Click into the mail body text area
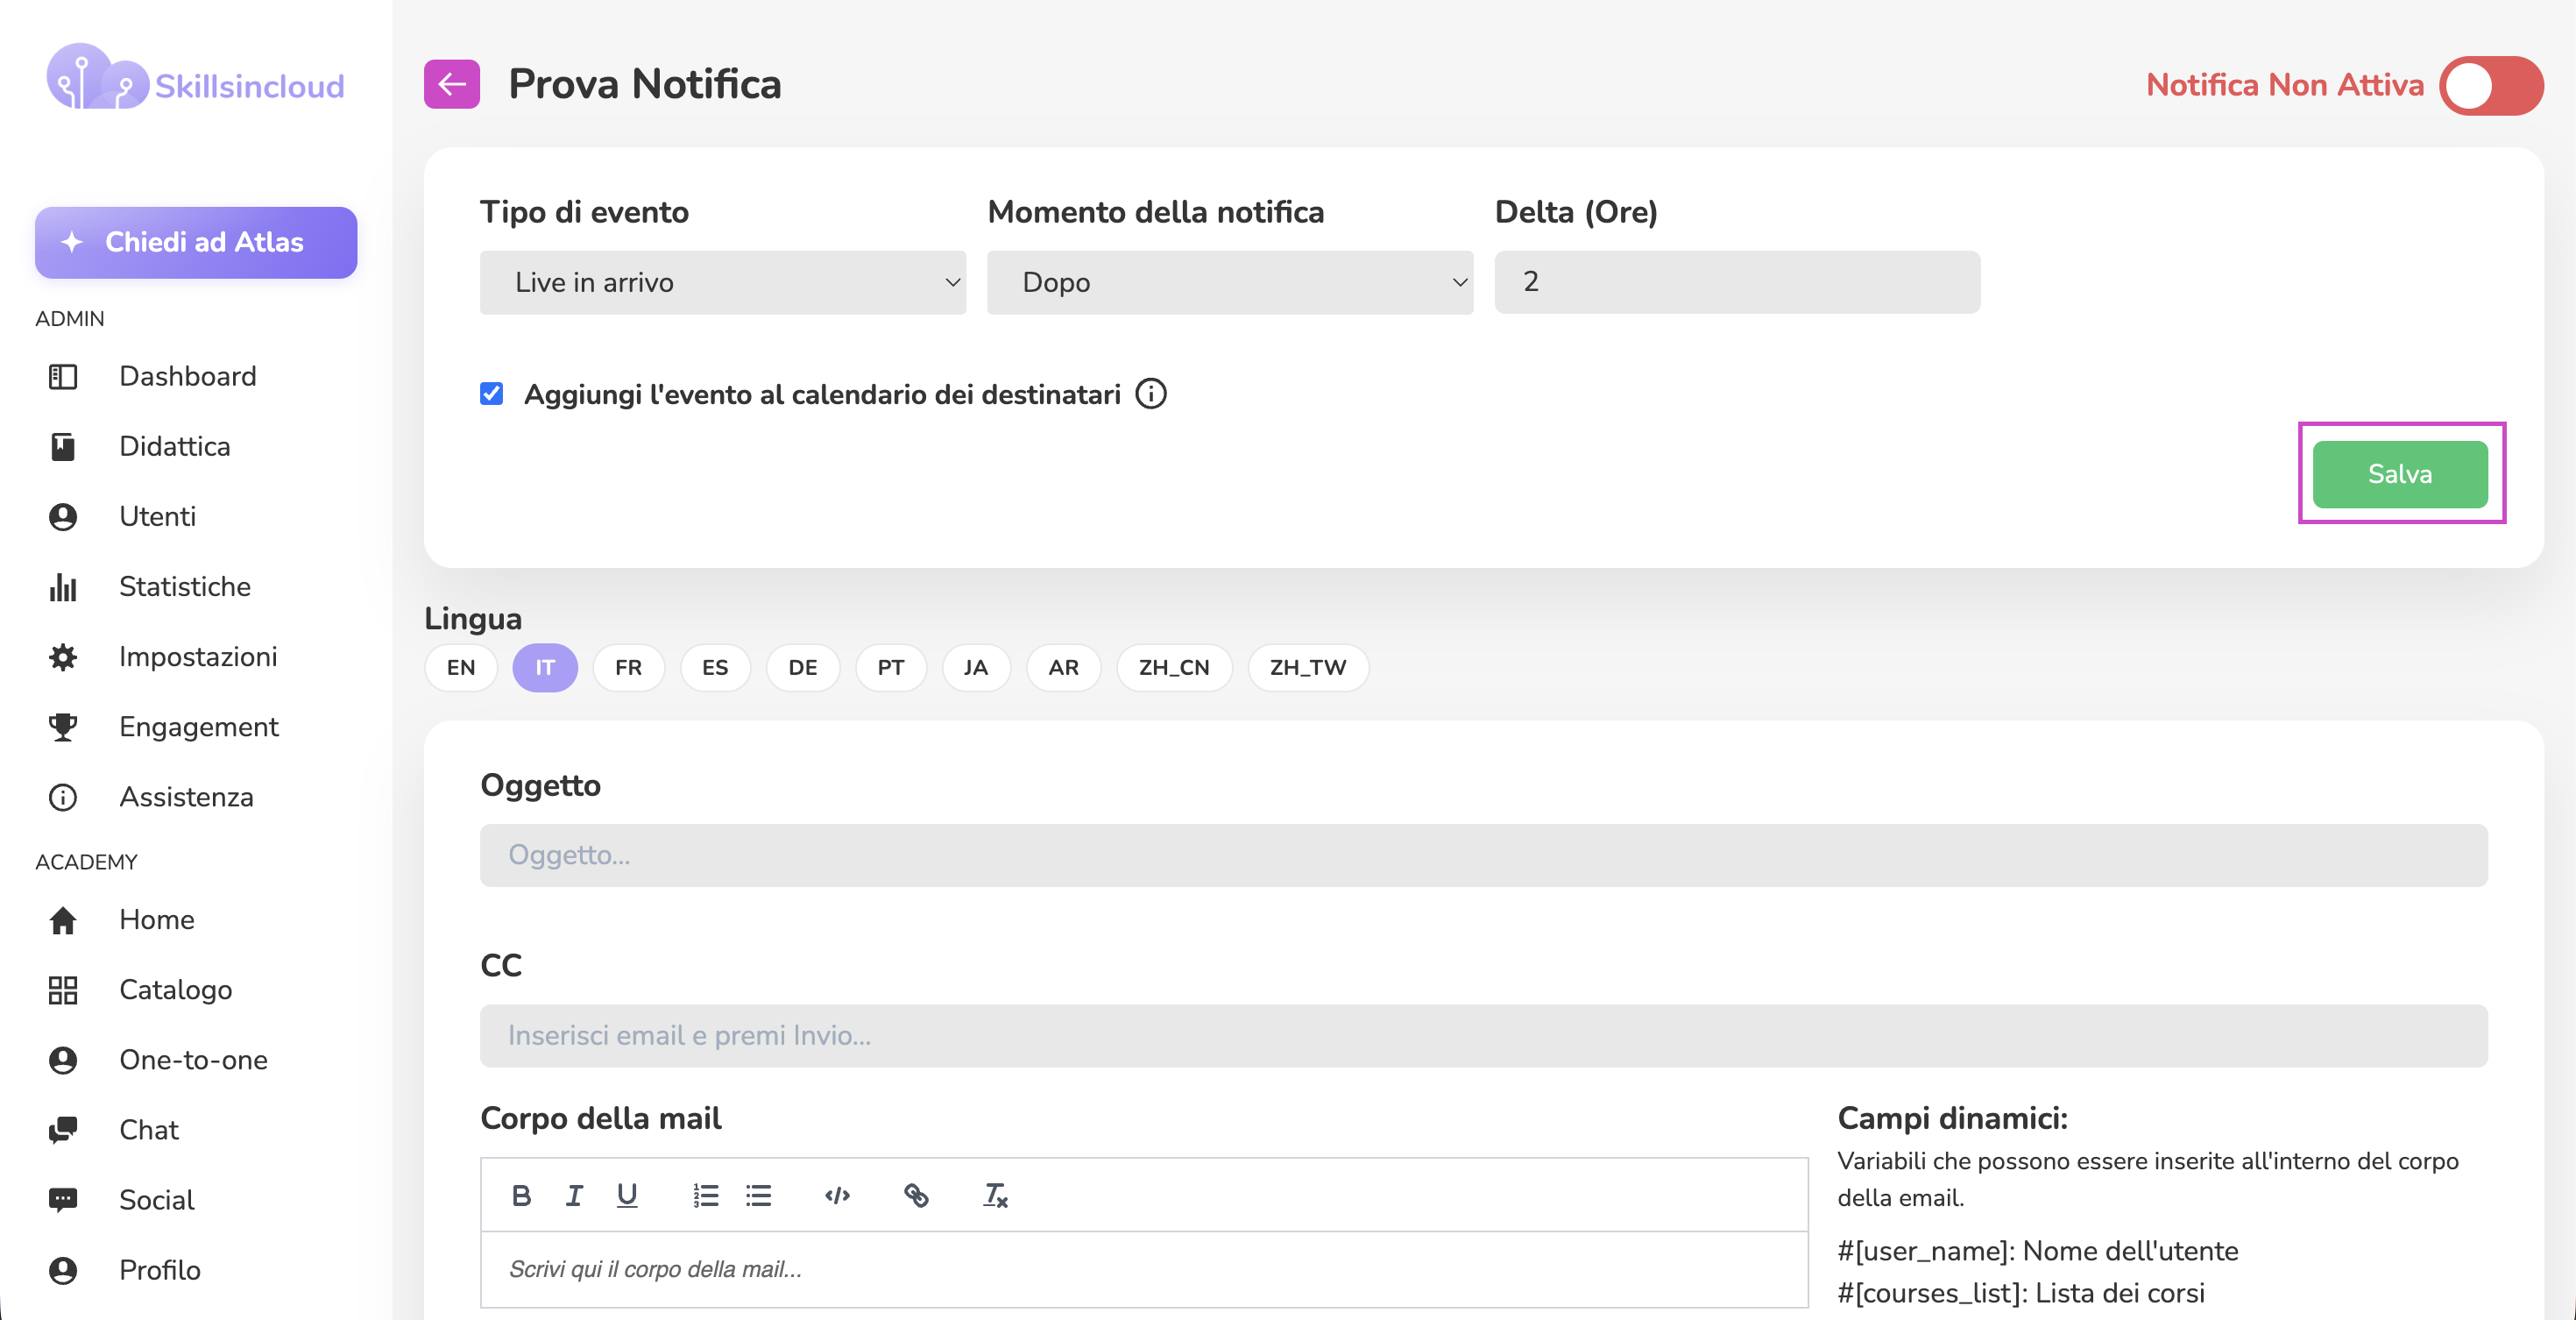Image resolution: width=2576 pixels, height=1320 pixels. click(x=1144, y=1269)
